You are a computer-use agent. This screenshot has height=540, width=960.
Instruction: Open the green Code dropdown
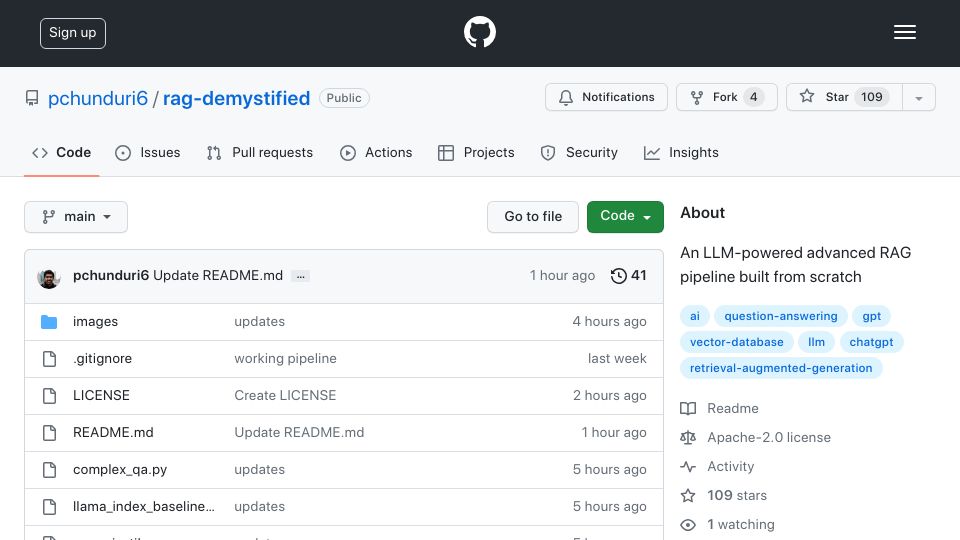pos(625,217)
